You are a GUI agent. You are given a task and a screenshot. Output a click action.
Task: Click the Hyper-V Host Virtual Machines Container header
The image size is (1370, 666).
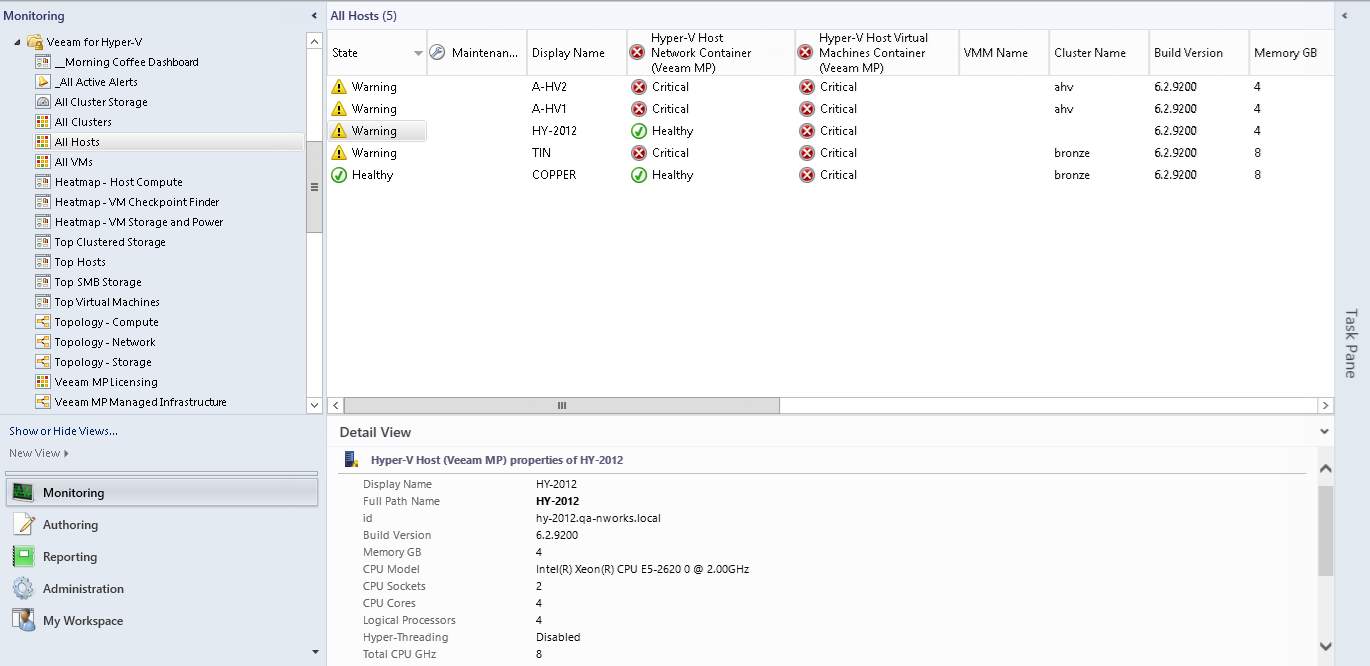[x=877, y=53]
